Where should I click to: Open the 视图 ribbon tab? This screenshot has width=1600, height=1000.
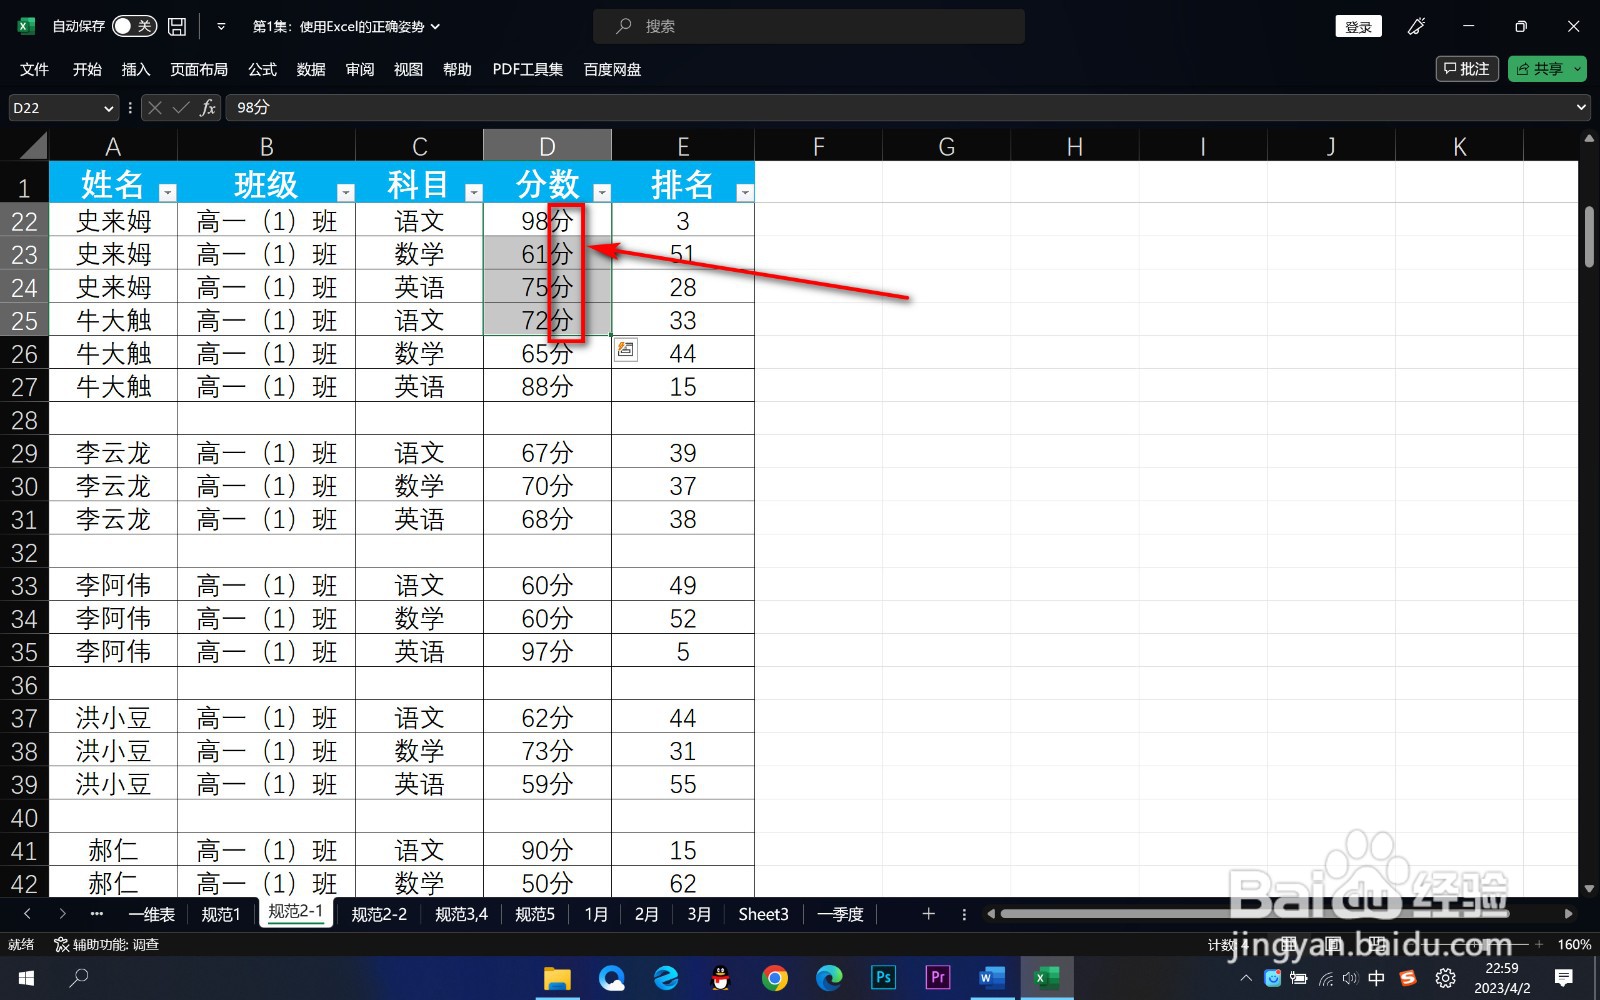click(x=408, y=69)
